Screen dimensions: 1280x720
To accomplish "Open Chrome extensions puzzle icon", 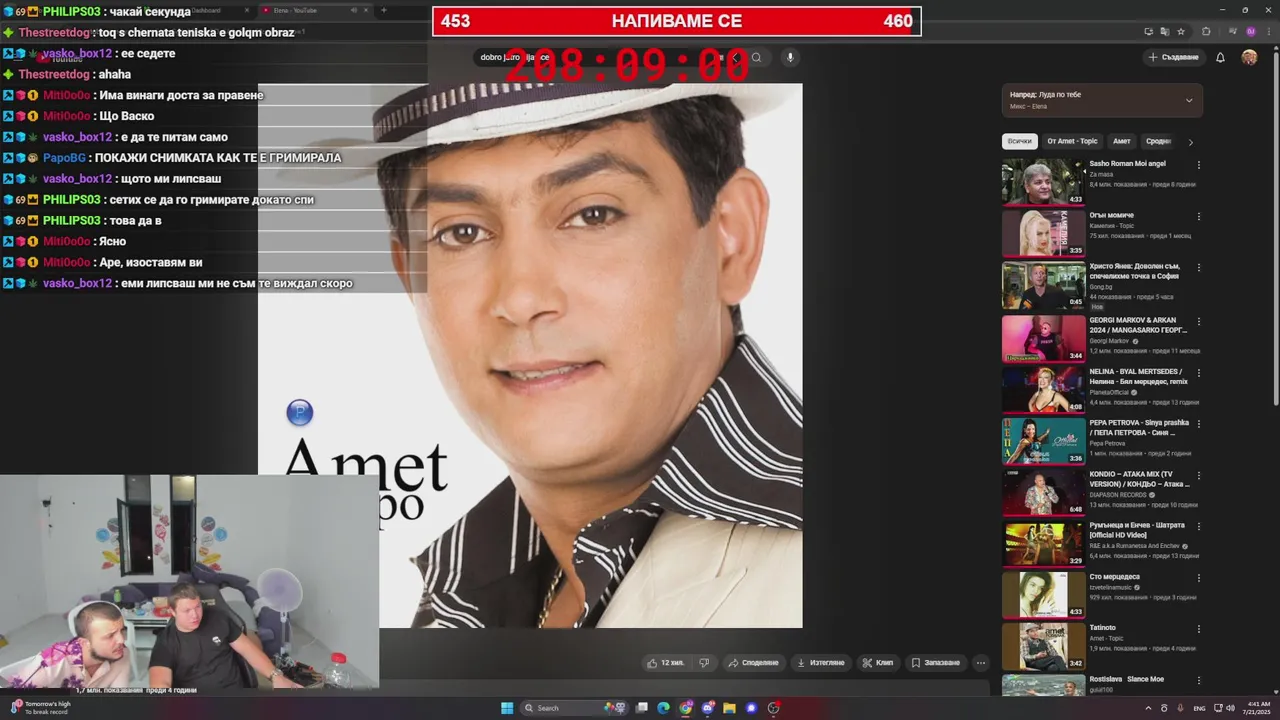I will click(1206, 31).
